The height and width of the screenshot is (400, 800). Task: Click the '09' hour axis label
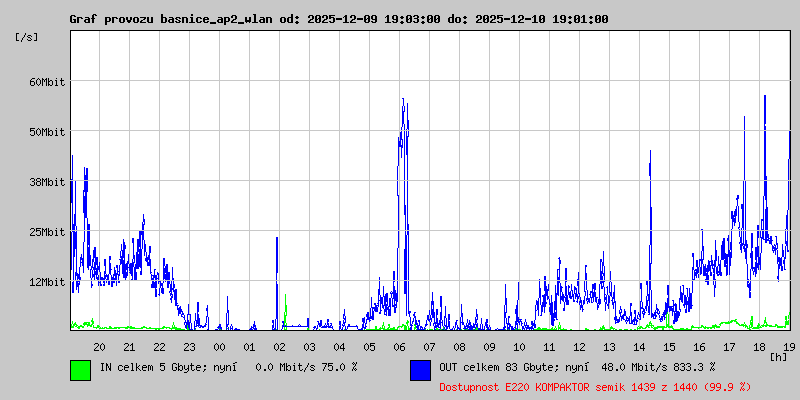coord(489,347)
